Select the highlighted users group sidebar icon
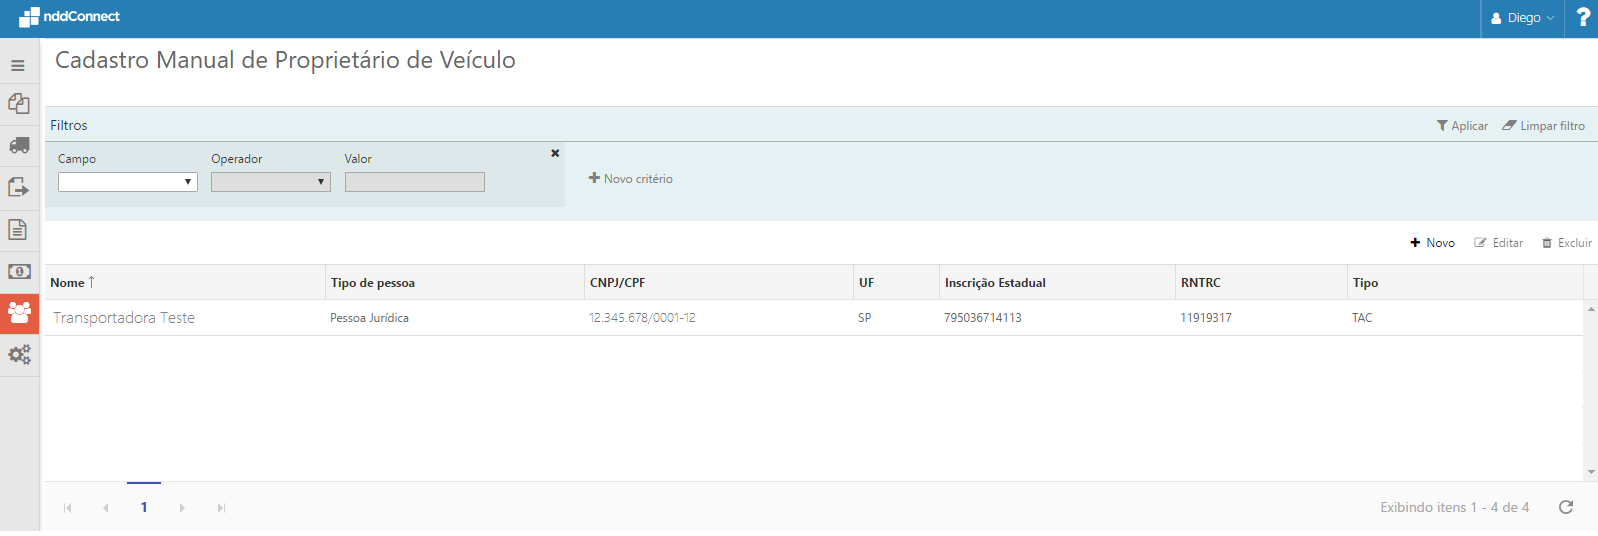1598x536 pixels. 19,313
